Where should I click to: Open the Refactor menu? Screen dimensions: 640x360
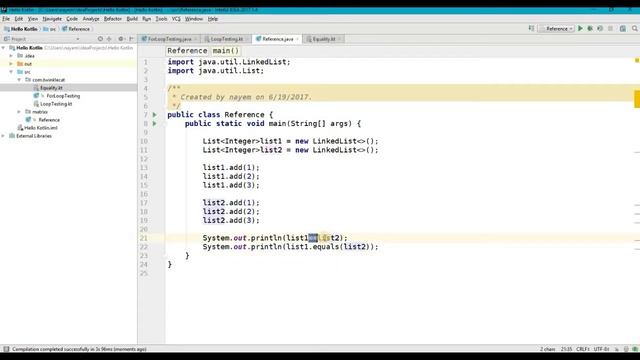[113, 19]
